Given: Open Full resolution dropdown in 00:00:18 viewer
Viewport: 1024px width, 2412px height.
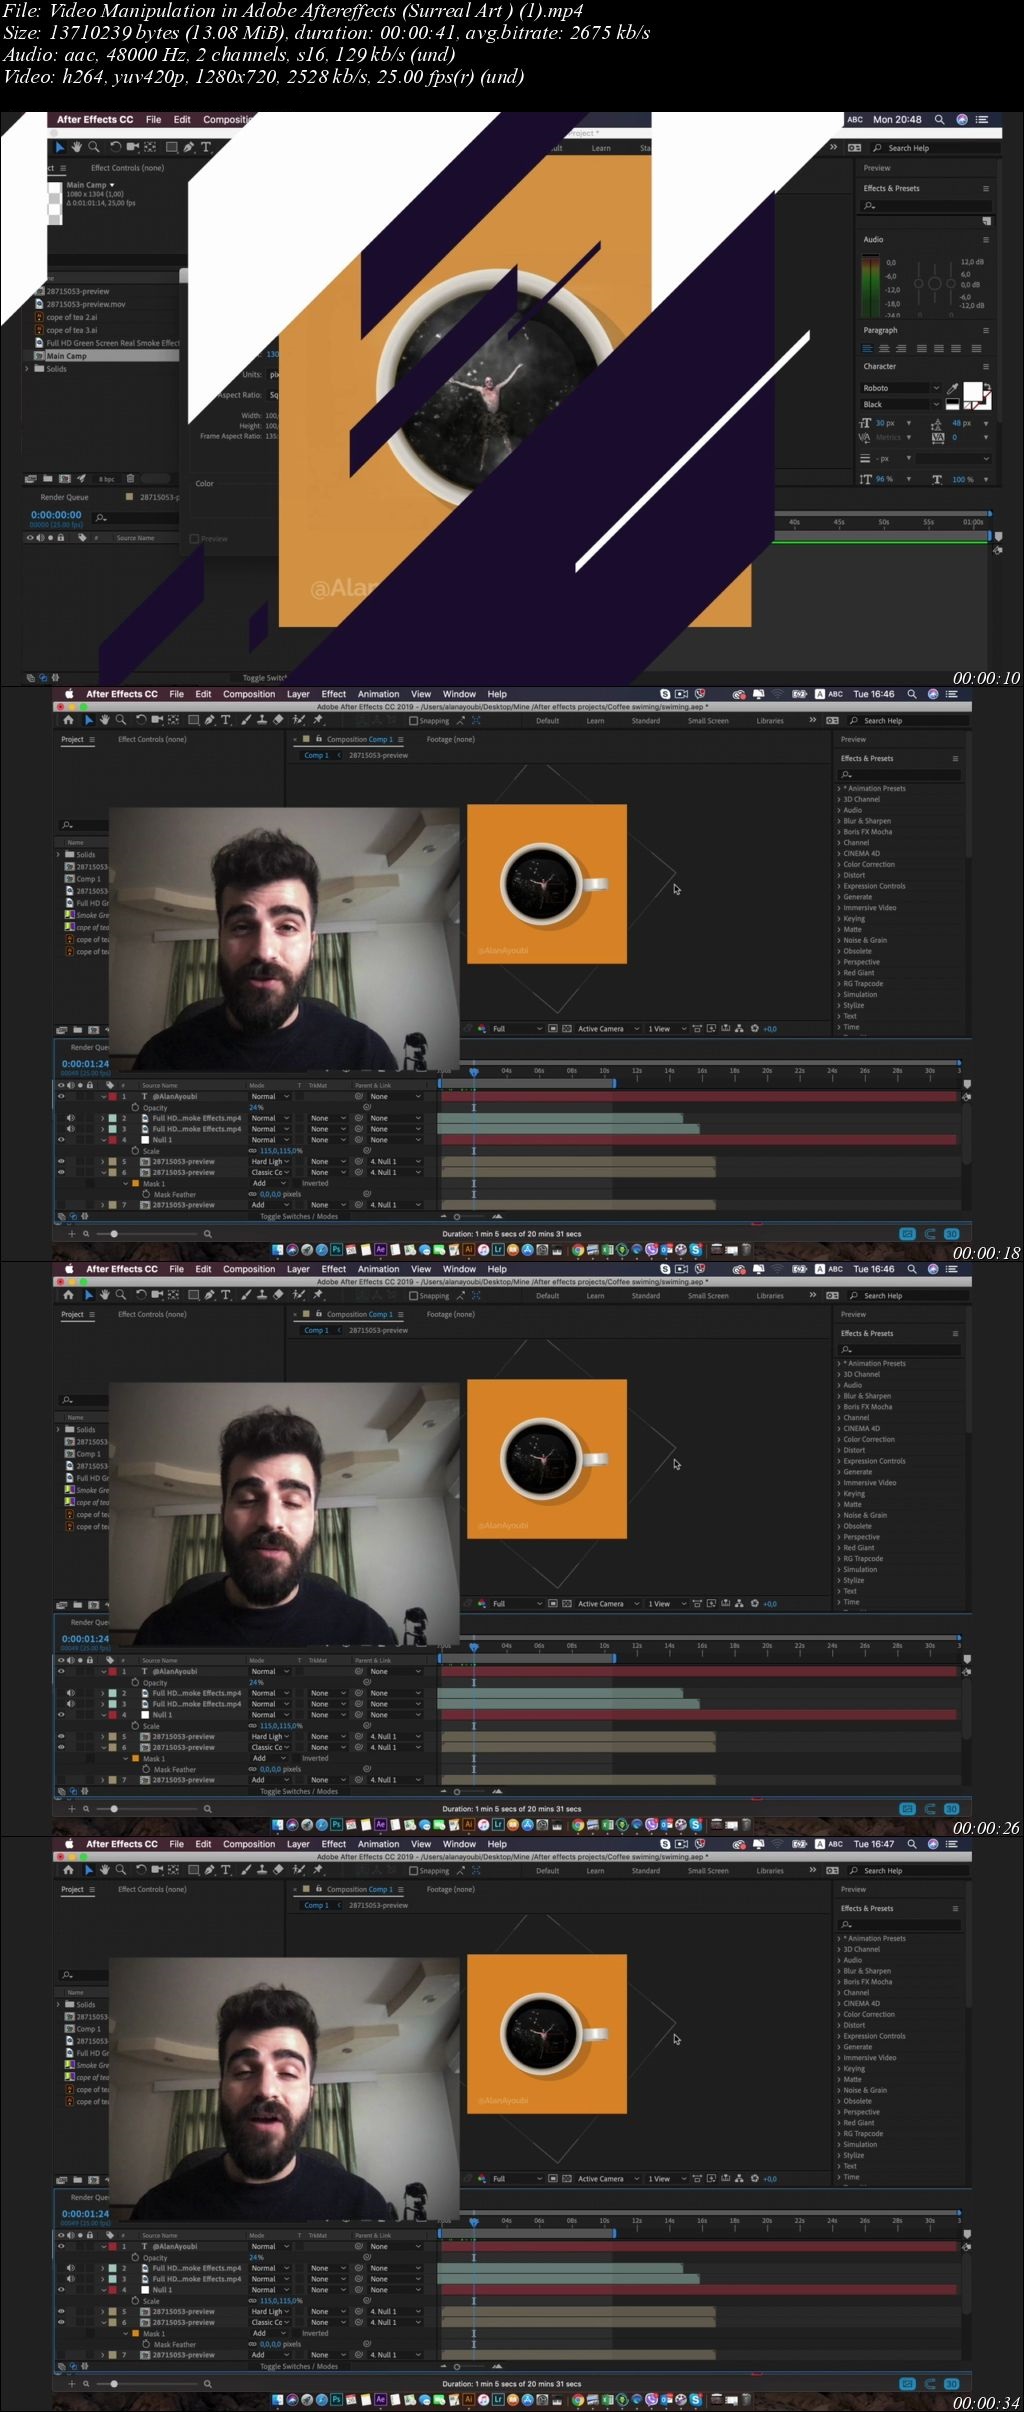Looking at the screenshot, I should [x=516, y=1028].
